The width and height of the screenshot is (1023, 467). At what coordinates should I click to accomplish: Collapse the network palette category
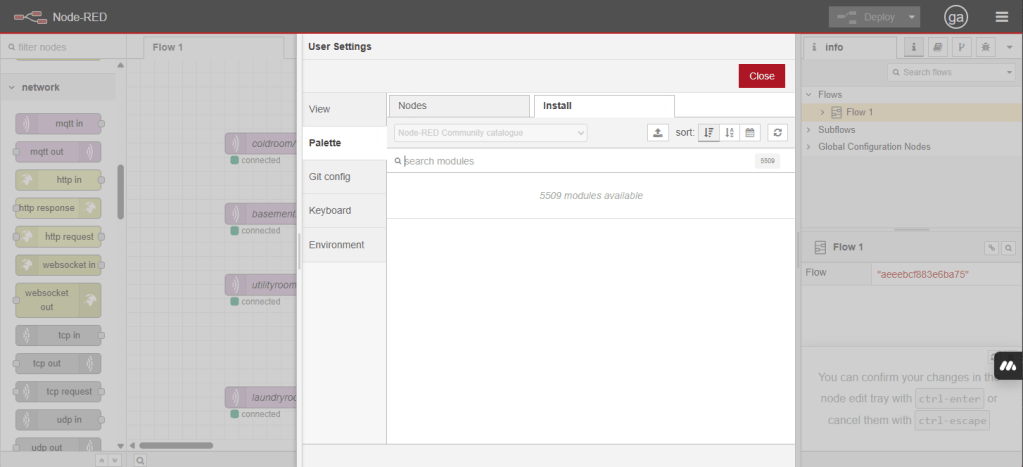pos(57,87)
